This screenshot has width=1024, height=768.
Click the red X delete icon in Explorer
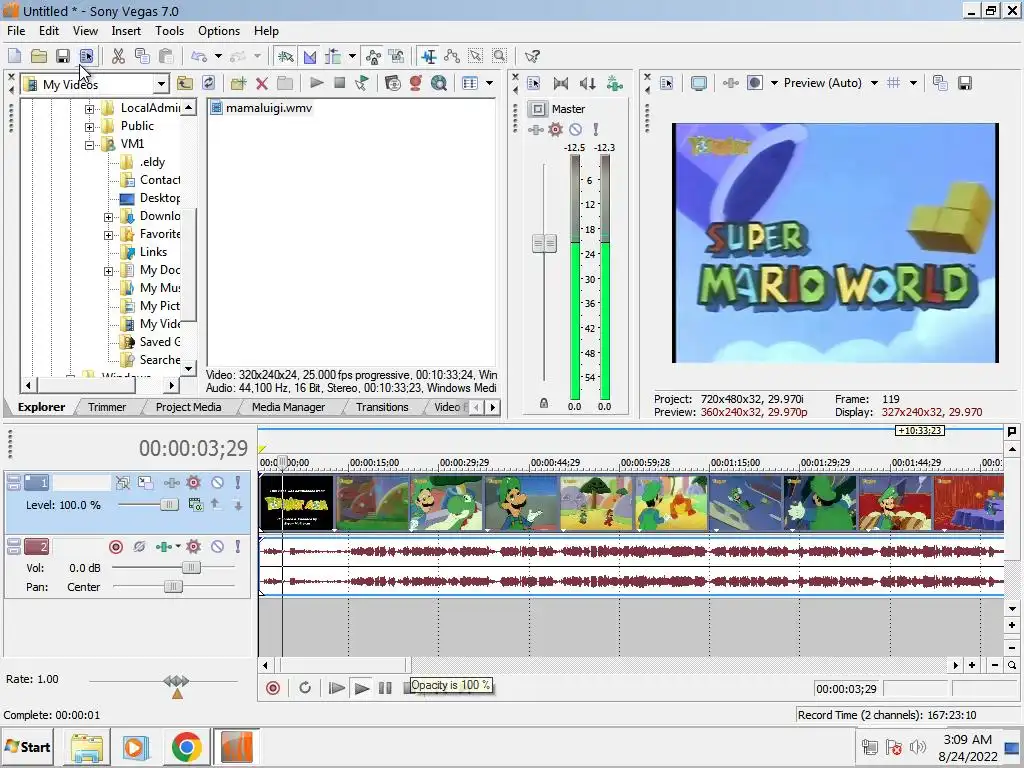[x=262, y=83]
